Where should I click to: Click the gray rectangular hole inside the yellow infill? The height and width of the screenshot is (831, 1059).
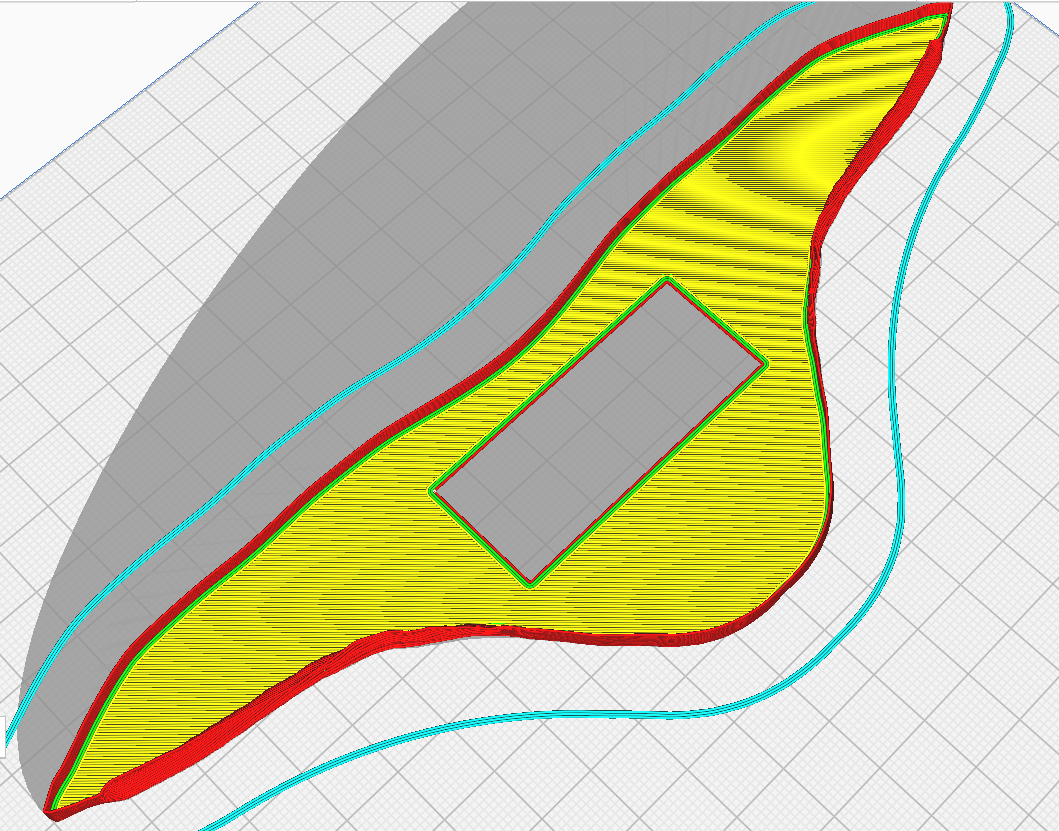(600, 430)
